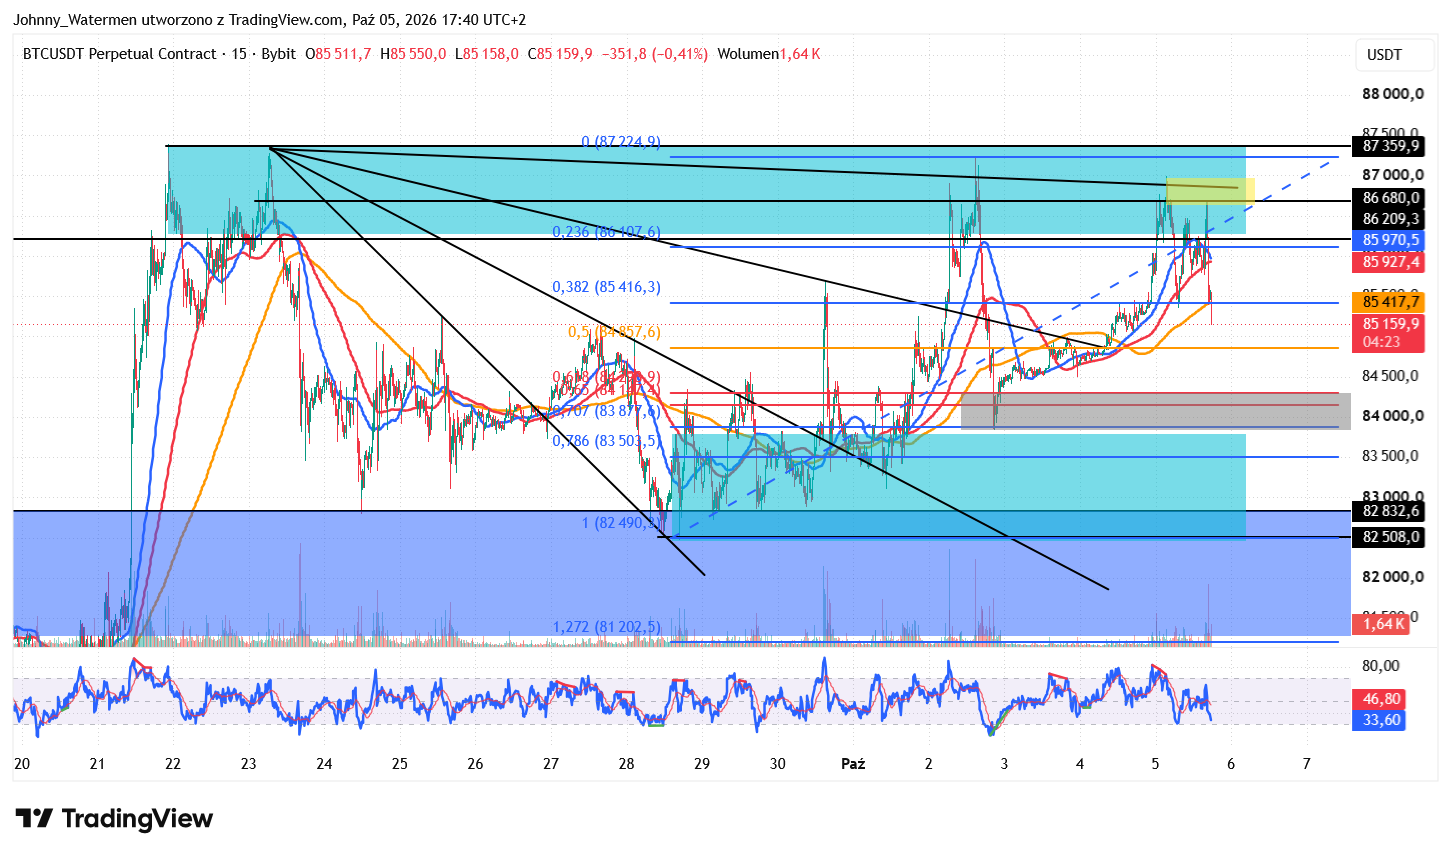The width and height of the screenshot is (1451, 856).
Task: Select the BTCUSDT Perpetual Contract symbol title
Action: (120, 54)
